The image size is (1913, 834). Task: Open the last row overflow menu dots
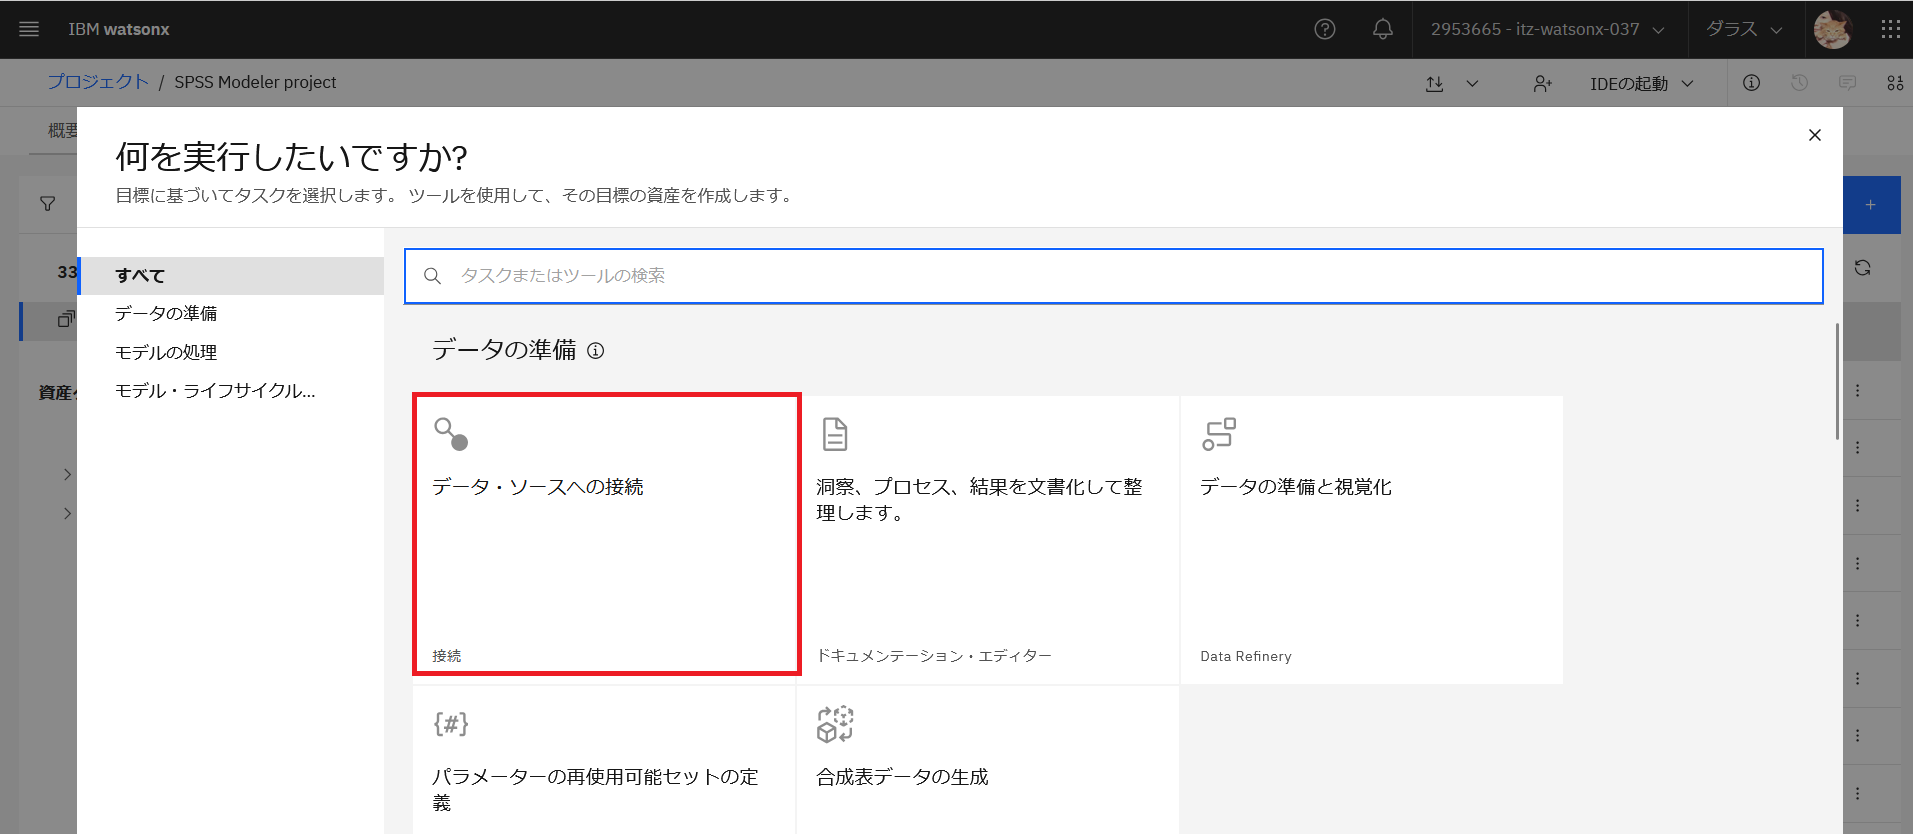1858,793
